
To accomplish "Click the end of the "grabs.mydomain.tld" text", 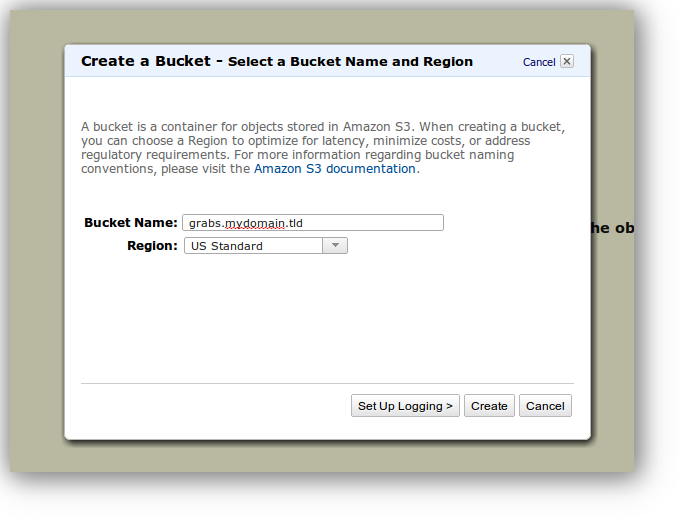I will pyautogui.click(x=303, y=223).
